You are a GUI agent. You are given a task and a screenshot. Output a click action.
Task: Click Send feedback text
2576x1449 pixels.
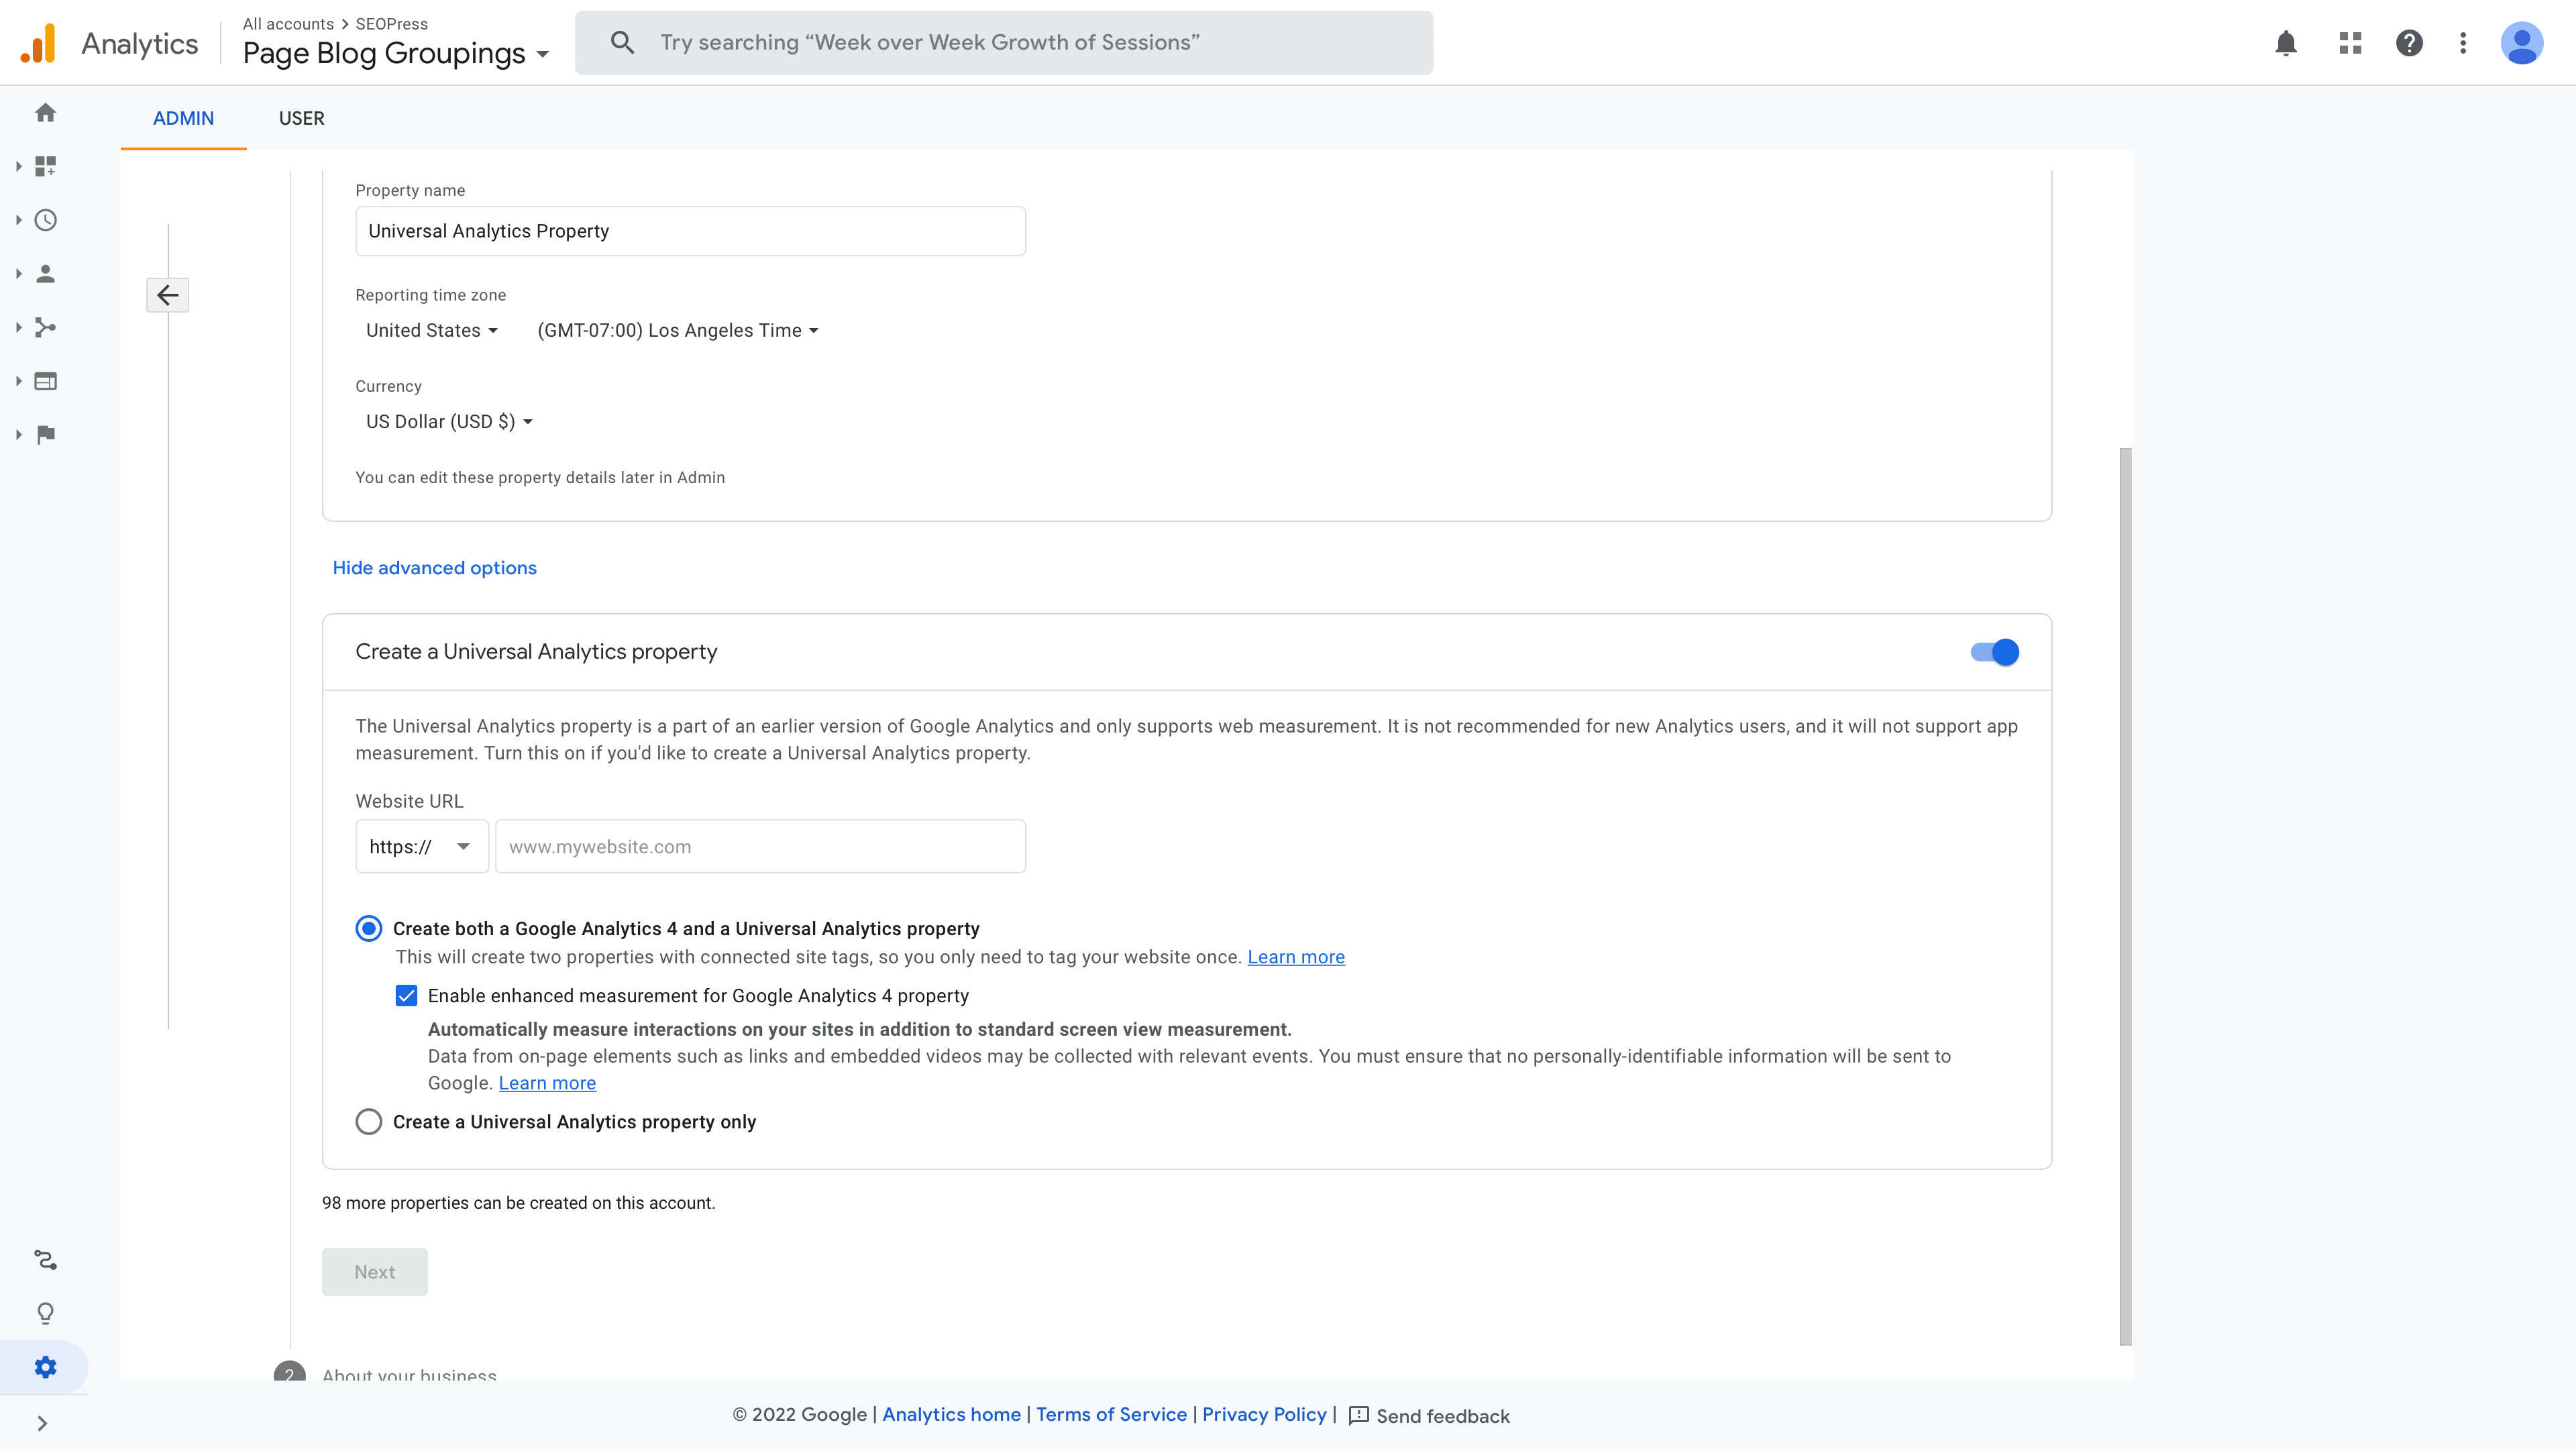[x=1443, y=1416]
